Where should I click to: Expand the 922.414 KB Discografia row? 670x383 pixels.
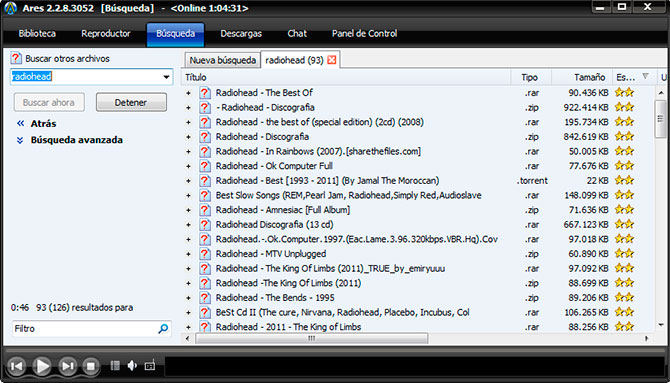[188, 108]
